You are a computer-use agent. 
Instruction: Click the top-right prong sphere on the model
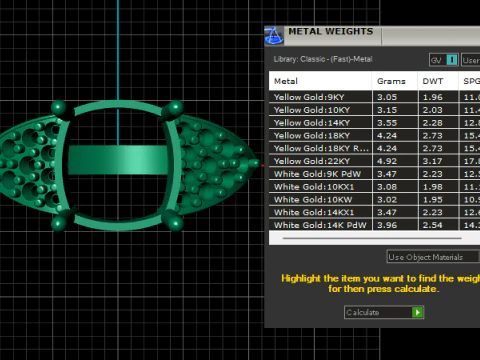click(175, 108)
